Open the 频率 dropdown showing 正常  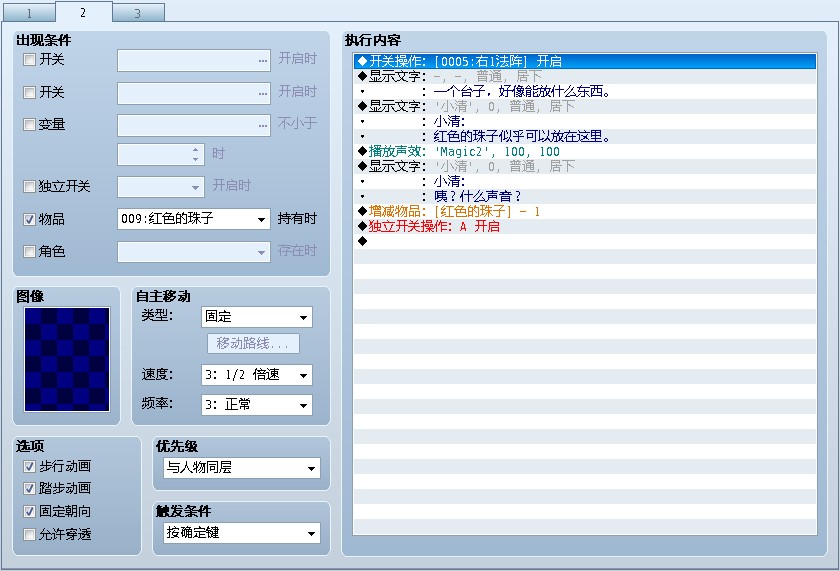pos(257,404)
